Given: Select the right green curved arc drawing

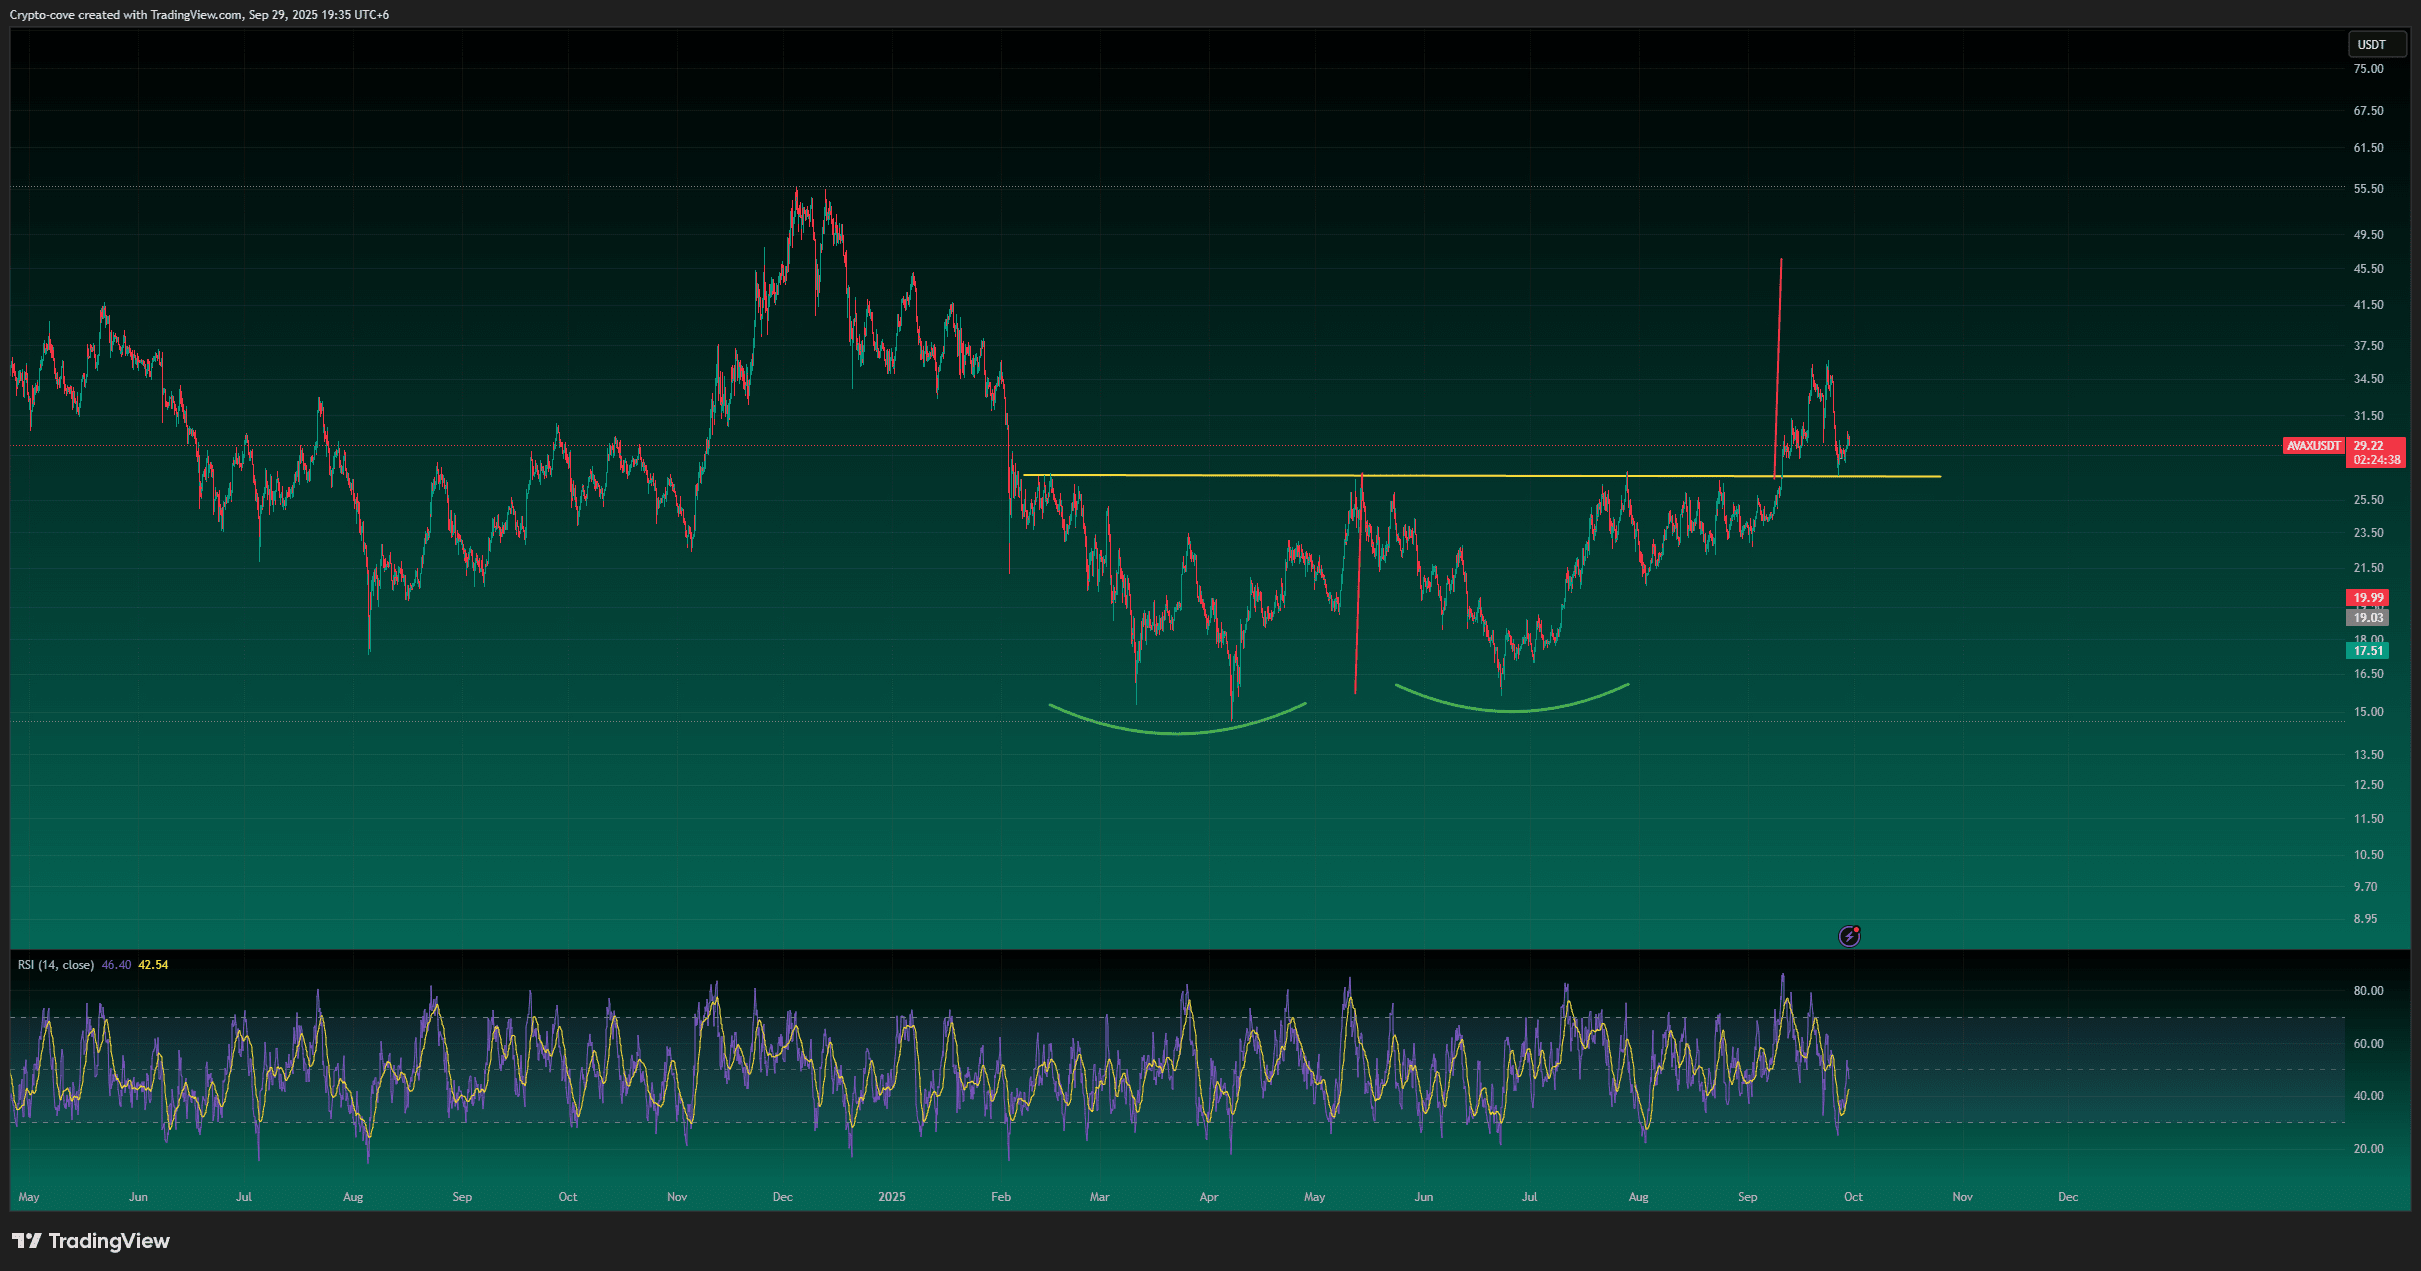Looking at the screenshot, I should (1512, 710).
